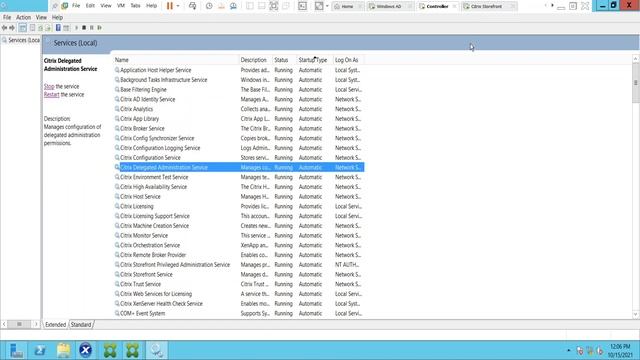Switch to the Citrix Storefront VM tab
The image size is (640, 360).
click(487, 6)
